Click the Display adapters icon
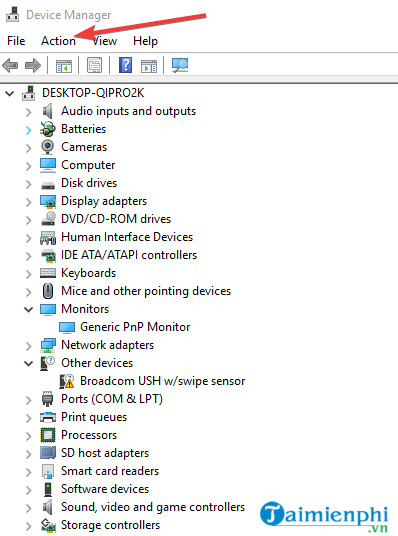The height and width of the screenshot is (536, 398). click(x=48, y=202)
